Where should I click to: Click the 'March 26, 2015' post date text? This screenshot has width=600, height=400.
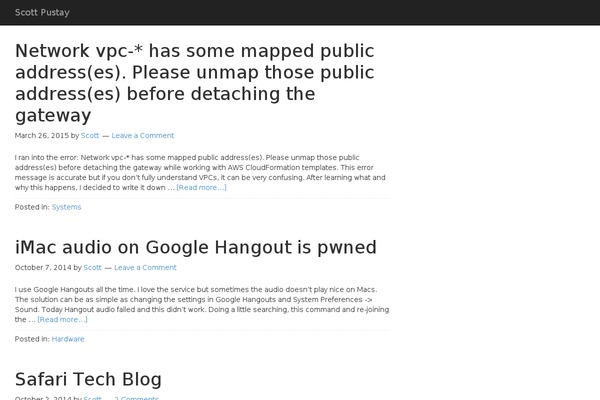pyautogui.click(x=42, y=136)
